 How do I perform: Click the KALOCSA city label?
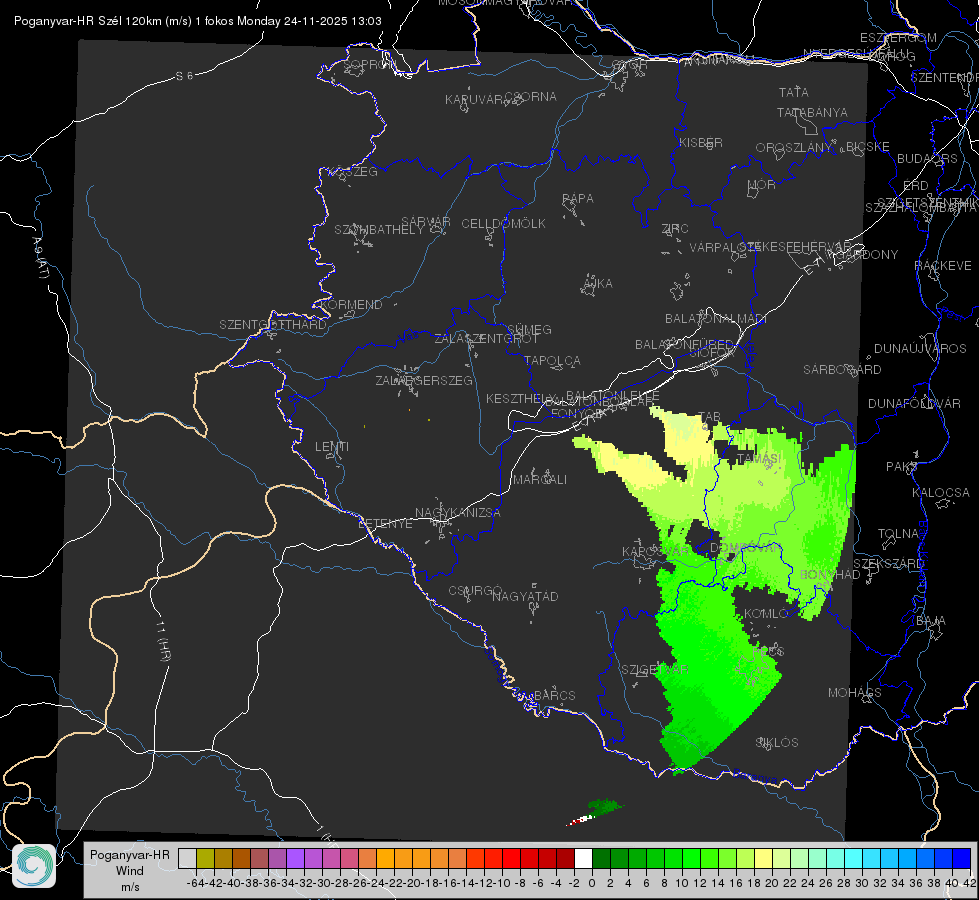tap(941, 493)
